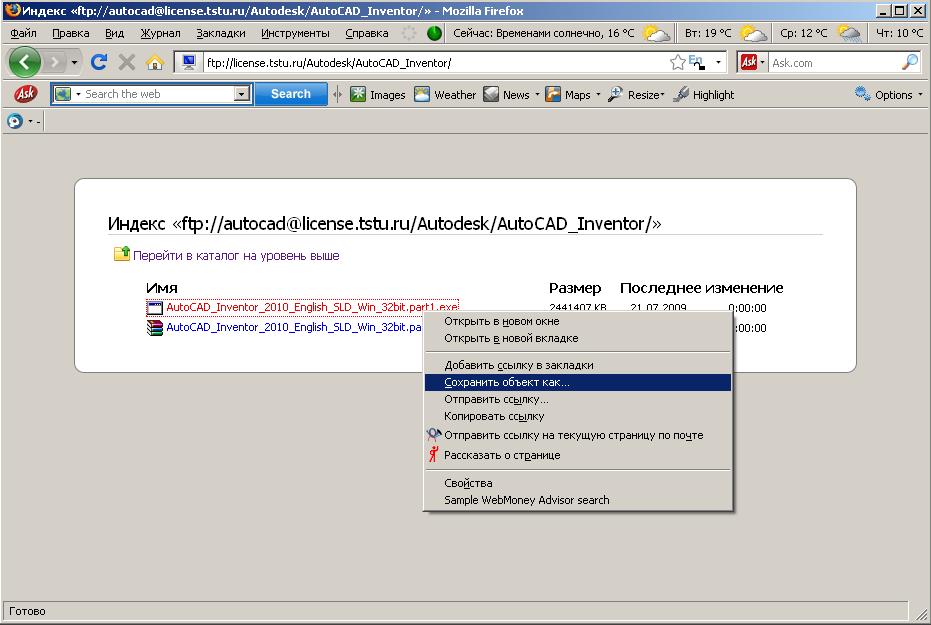
Task: Bookmark this page with the star icon
Action: (677, 62)
